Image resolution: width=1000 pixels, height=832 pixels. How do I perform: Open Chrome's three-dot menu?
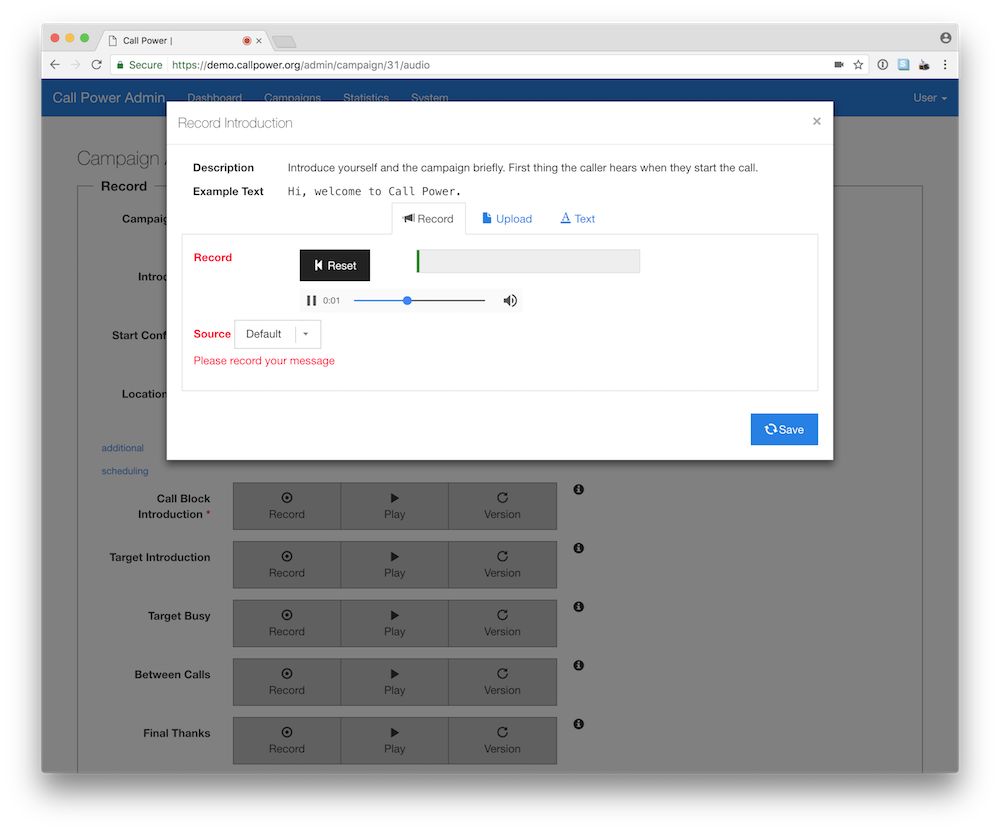945,65
